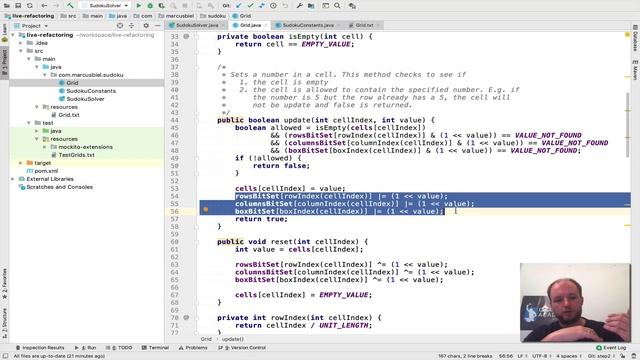Click the sudoku breadcrumb

point(213,16)
